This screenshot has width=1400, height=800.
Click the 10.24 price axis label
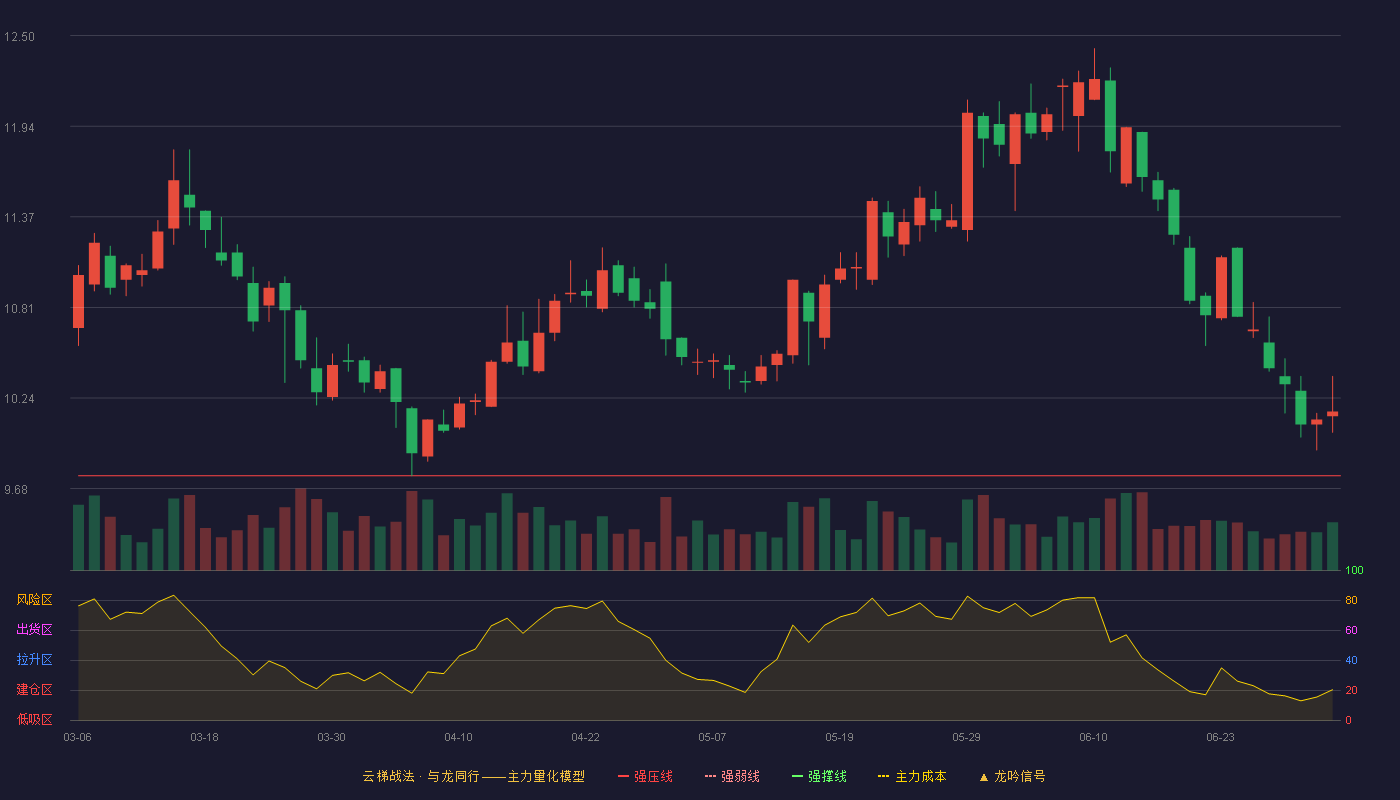[x=19, y=399]
